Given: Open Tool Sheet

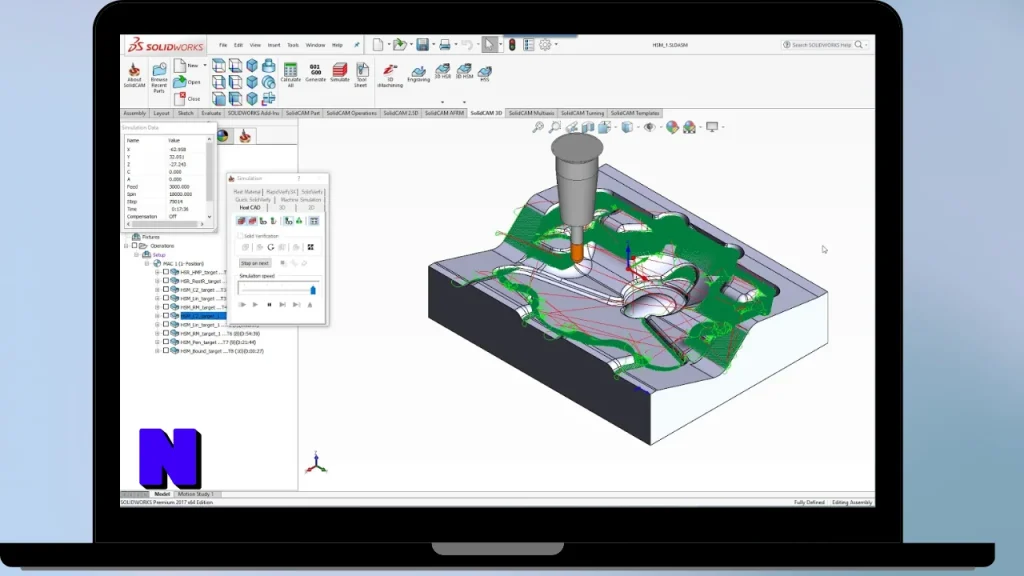Looking at the screenshot, I should [362, 74].
